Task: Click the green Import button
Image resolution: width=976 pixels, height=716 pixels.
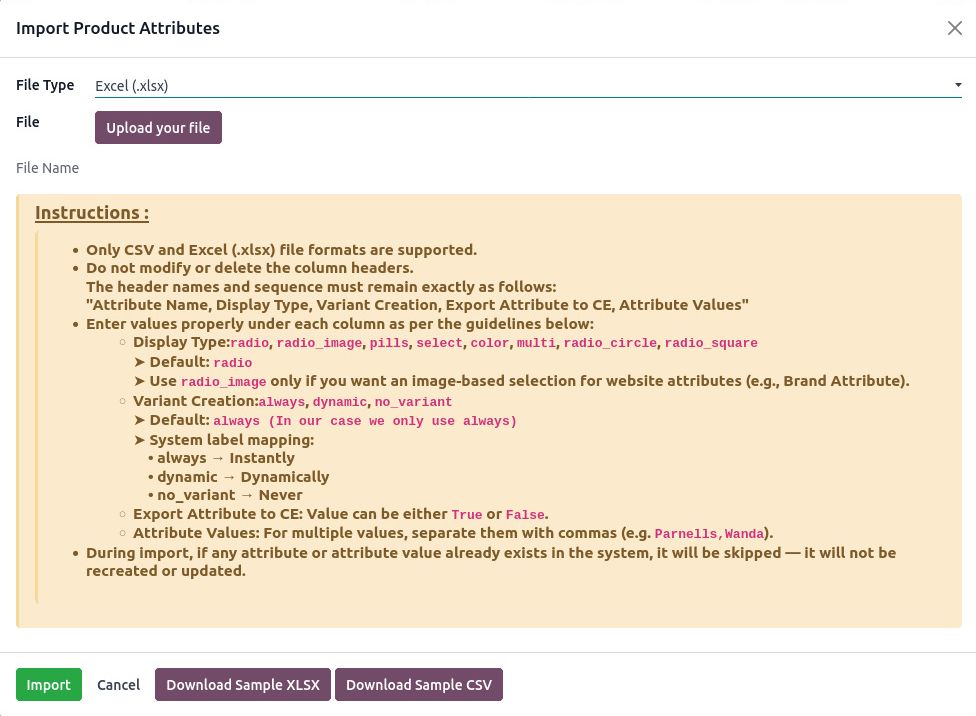Action: (x=48, y=685)
